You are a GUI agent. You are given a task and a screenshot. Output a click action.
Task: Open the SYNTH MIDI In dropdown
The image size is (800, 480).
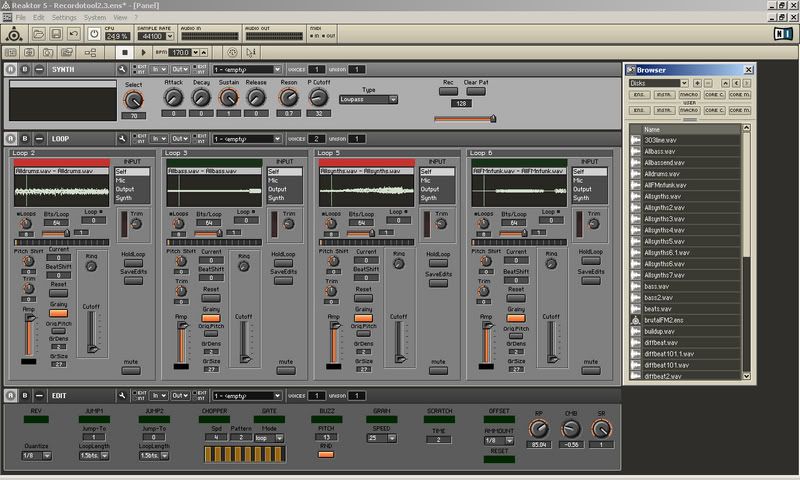(x=159, y=69)
